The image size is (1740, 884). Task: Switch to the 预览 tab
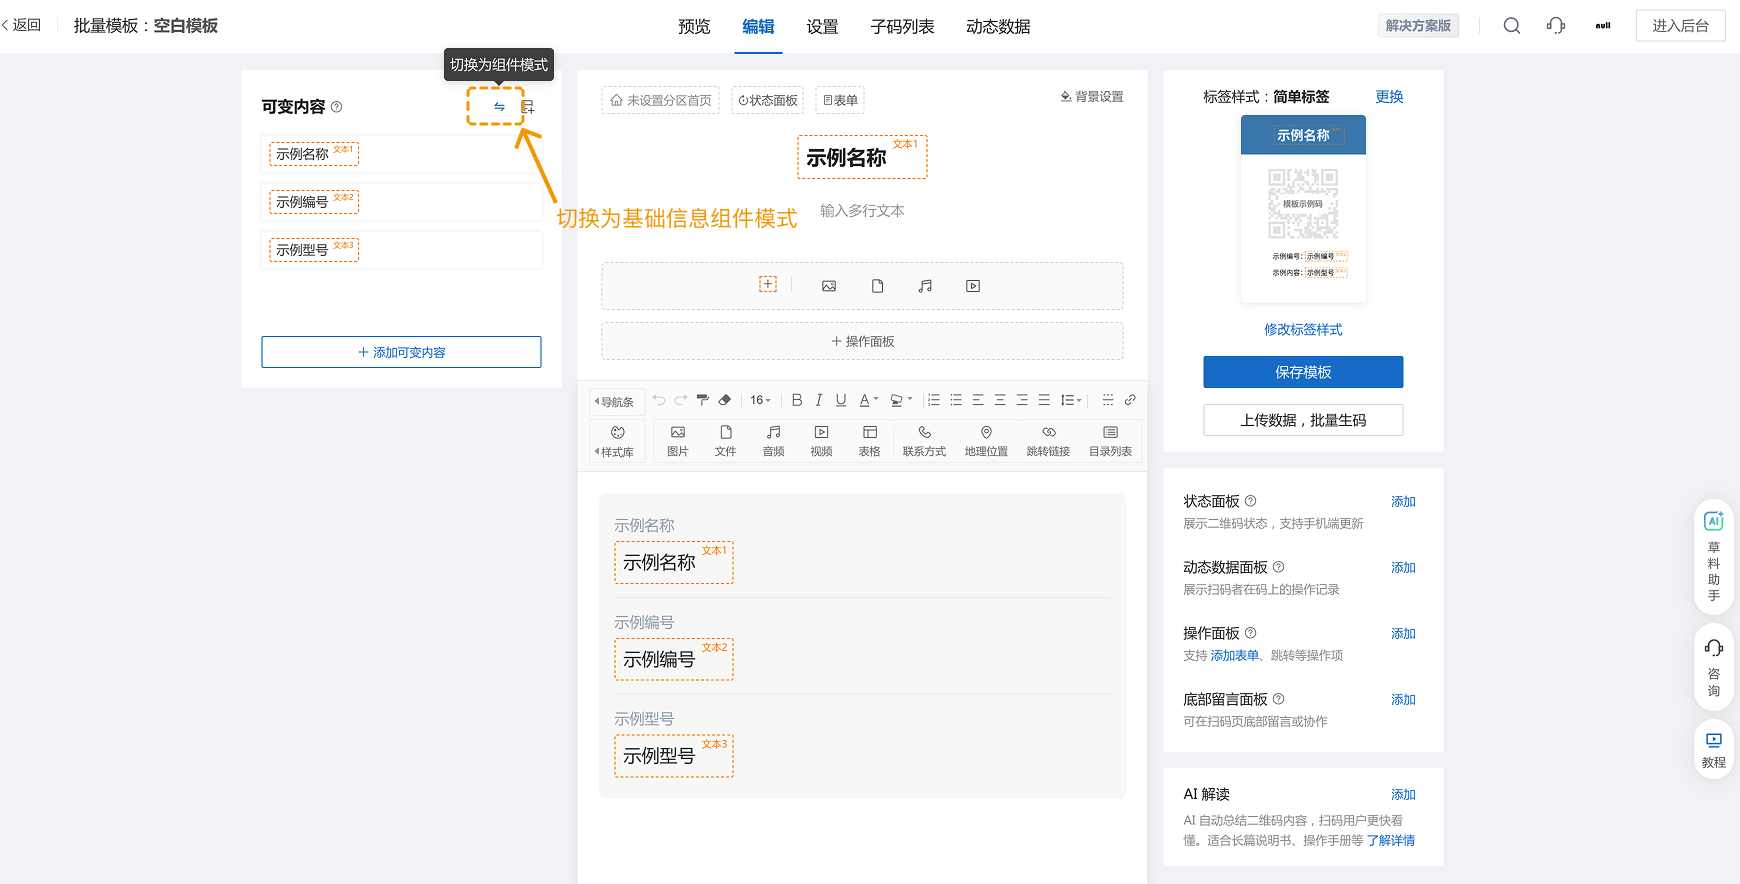pyautogui.click(x=694, y=27)
